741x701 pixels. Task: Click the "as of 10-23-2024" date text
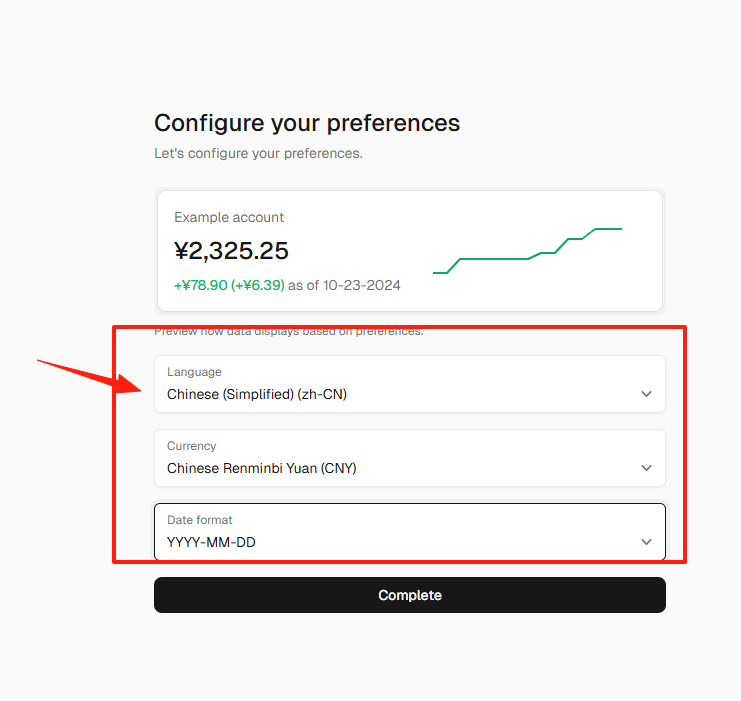[344, 285]
